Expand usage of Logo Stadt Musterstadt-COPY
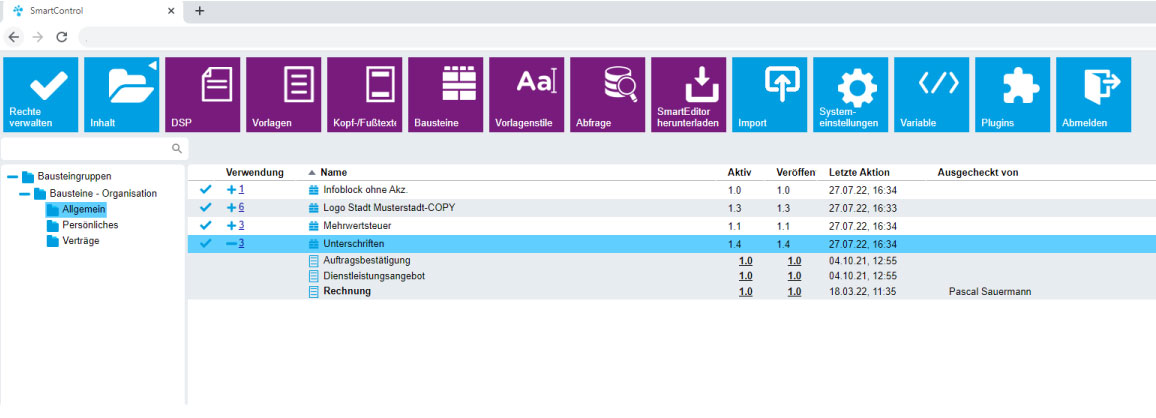The width and height of the screenshot is (1156, 418). (x=231, y=208)
